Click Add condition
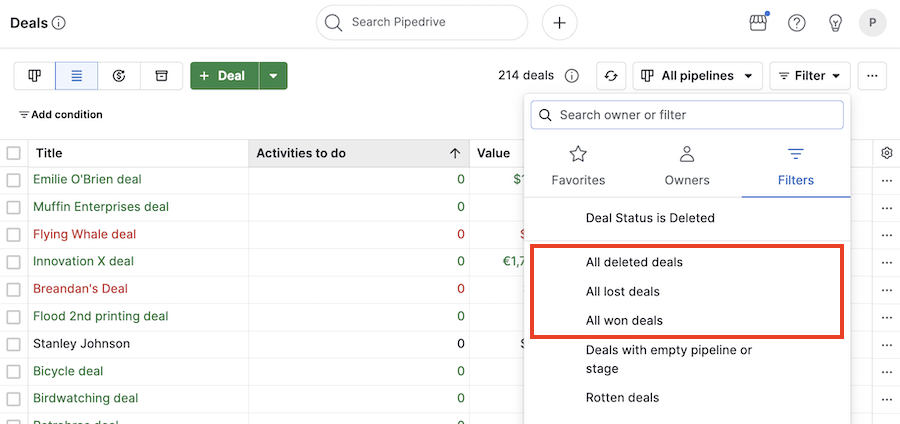The height and width of the screenshot is (424, 900). [x=60, y=115]
